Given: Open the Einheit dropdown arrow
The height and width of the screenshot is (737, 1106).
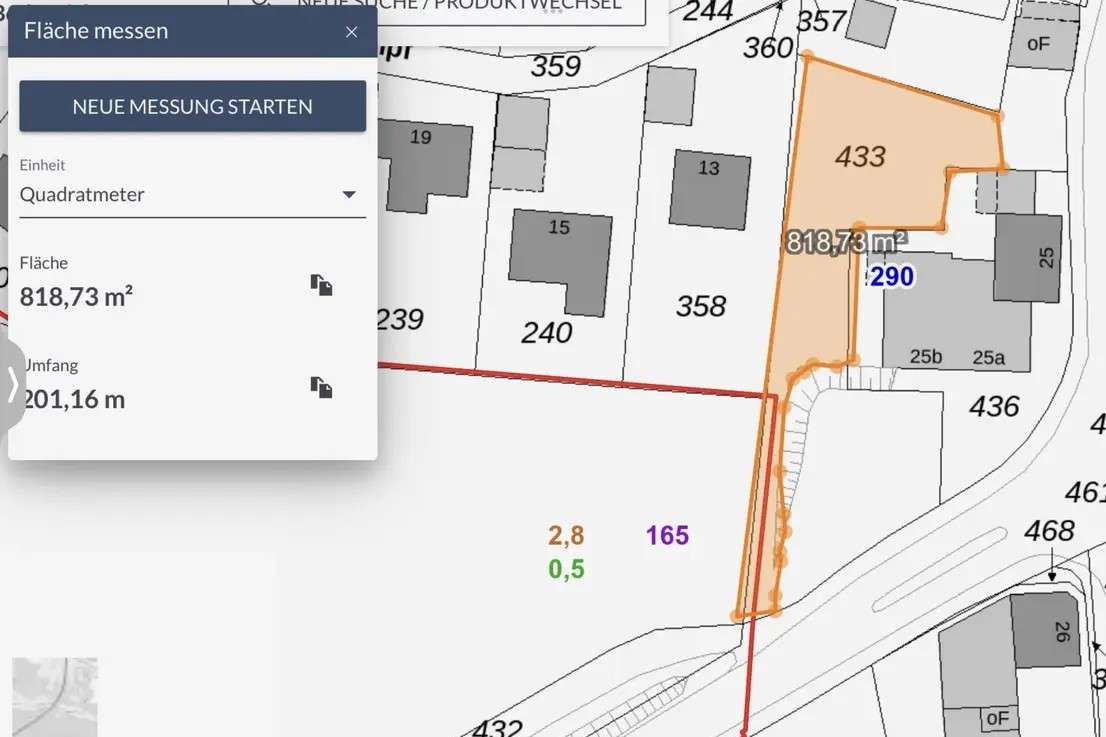Looking at the screenshot, I should tap(349, 195).
